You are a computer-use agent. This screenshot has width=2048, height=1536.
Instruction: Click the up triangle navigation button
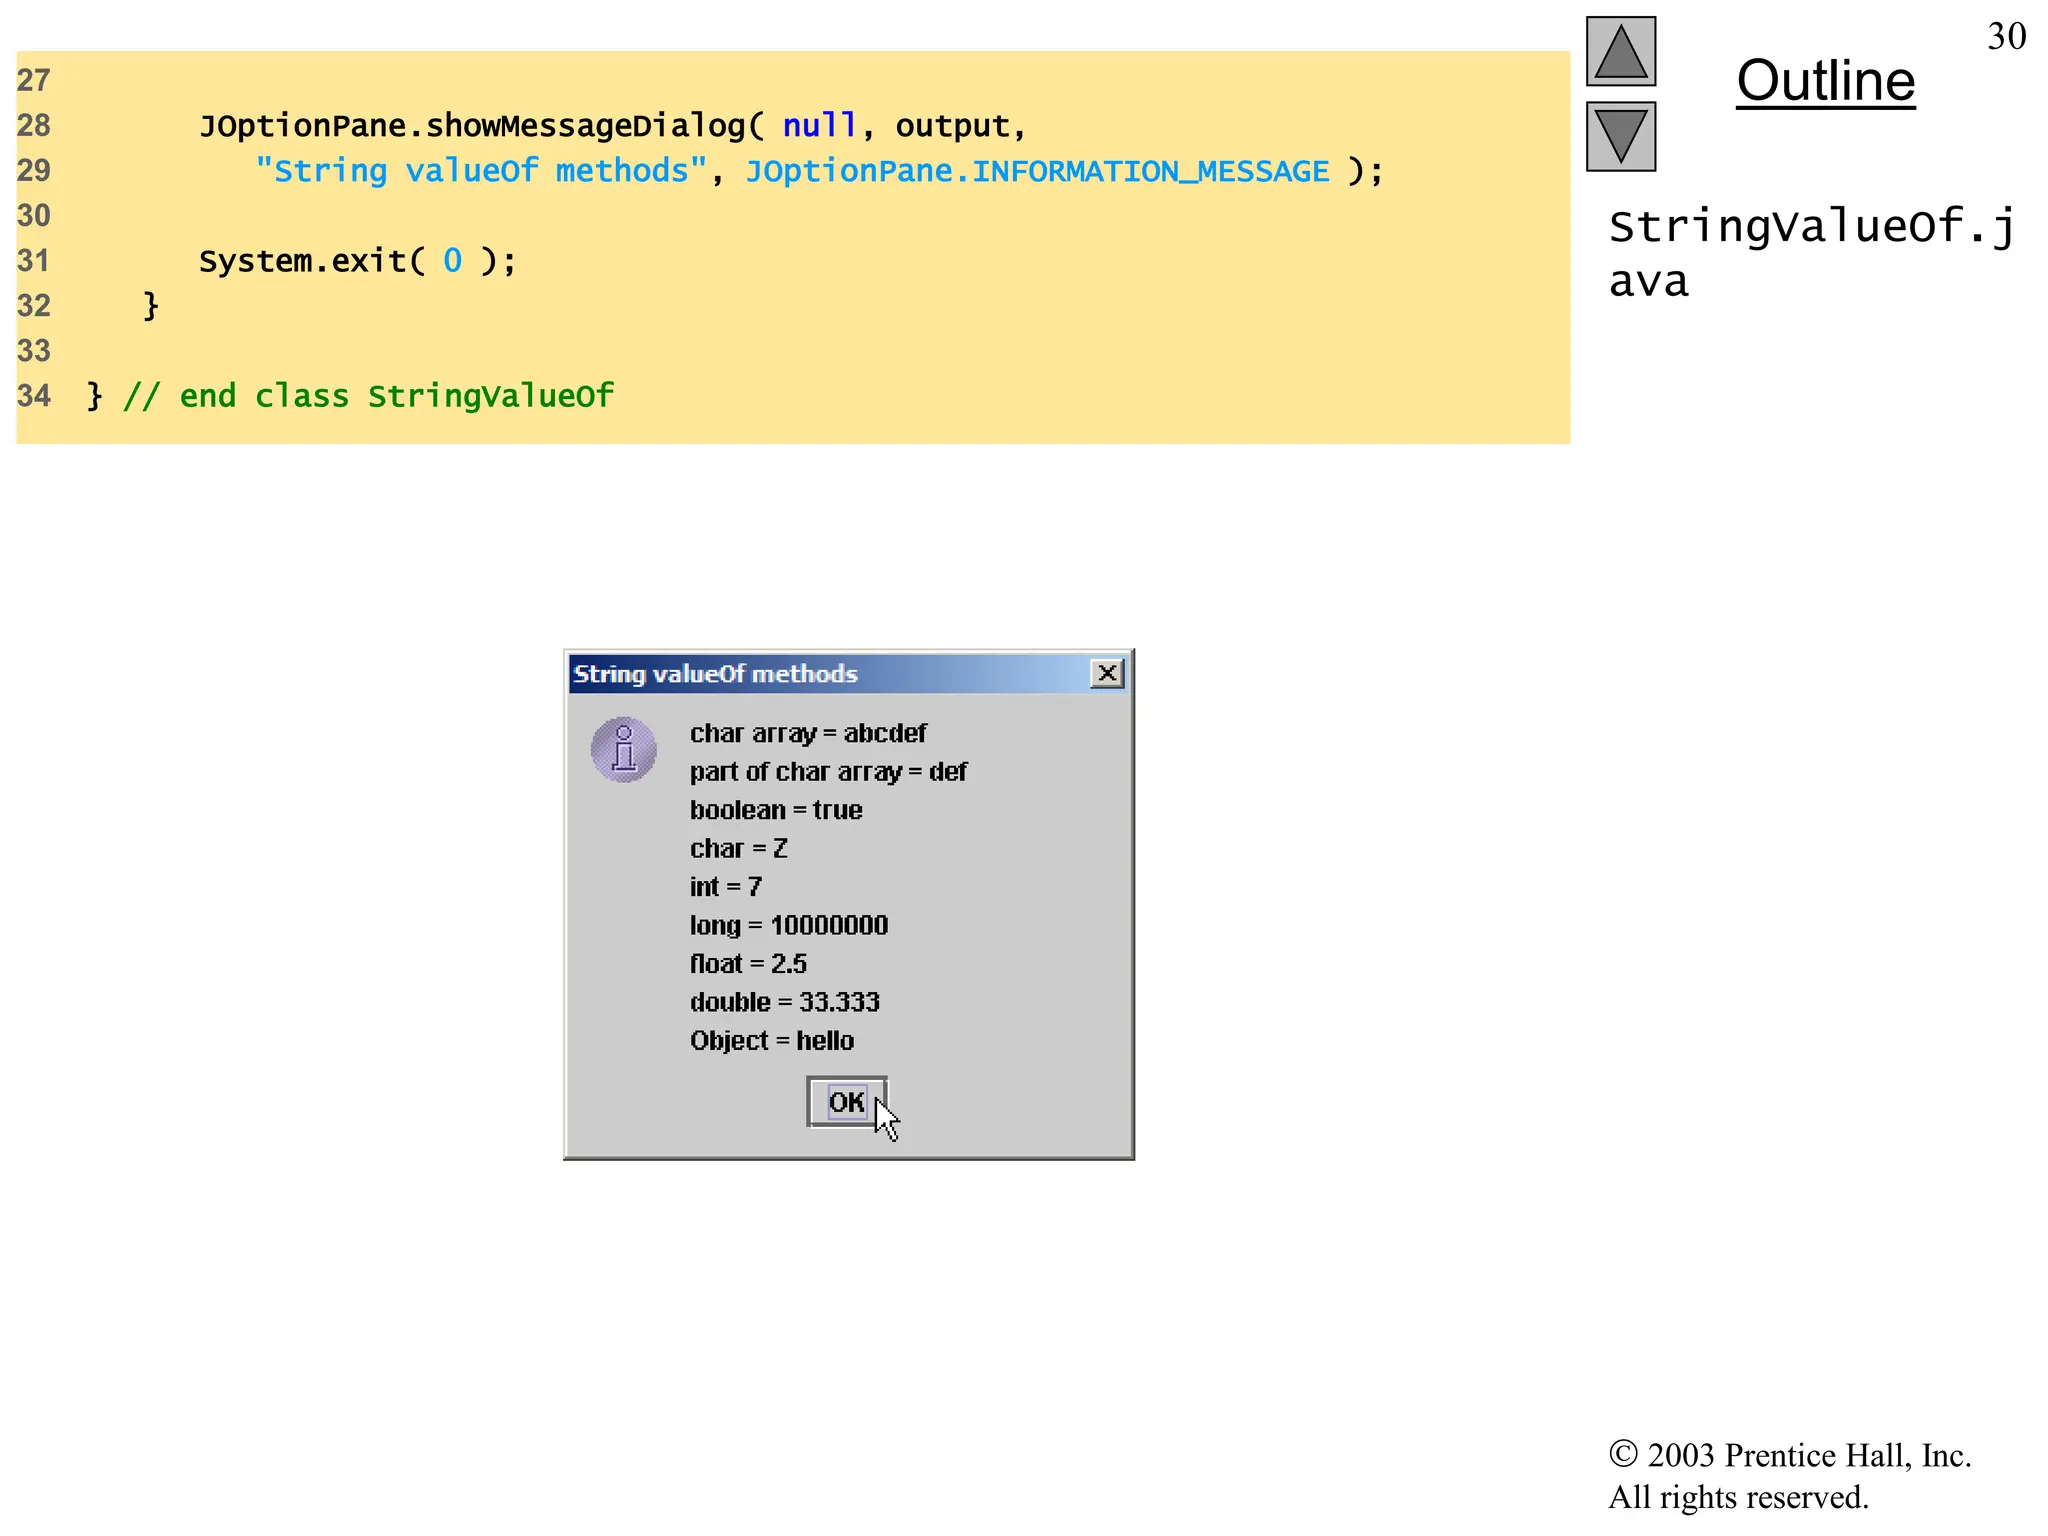1620,52
